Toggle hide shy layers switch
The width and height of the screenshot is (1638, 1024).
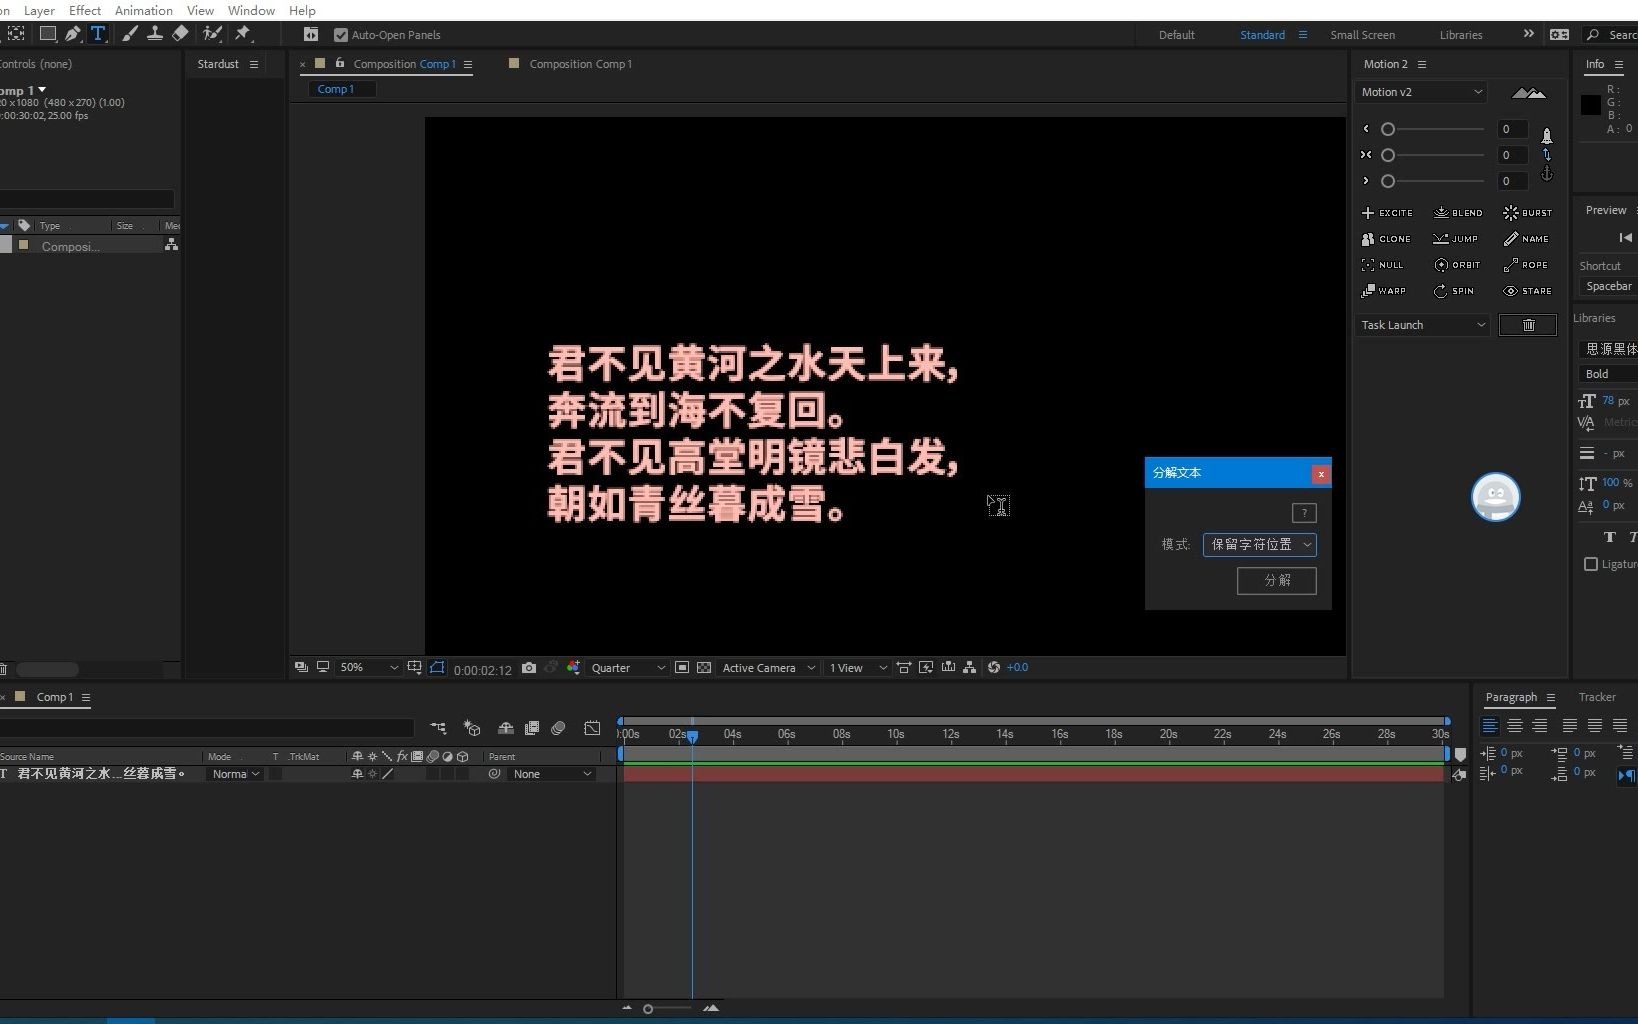click(506, 728)
